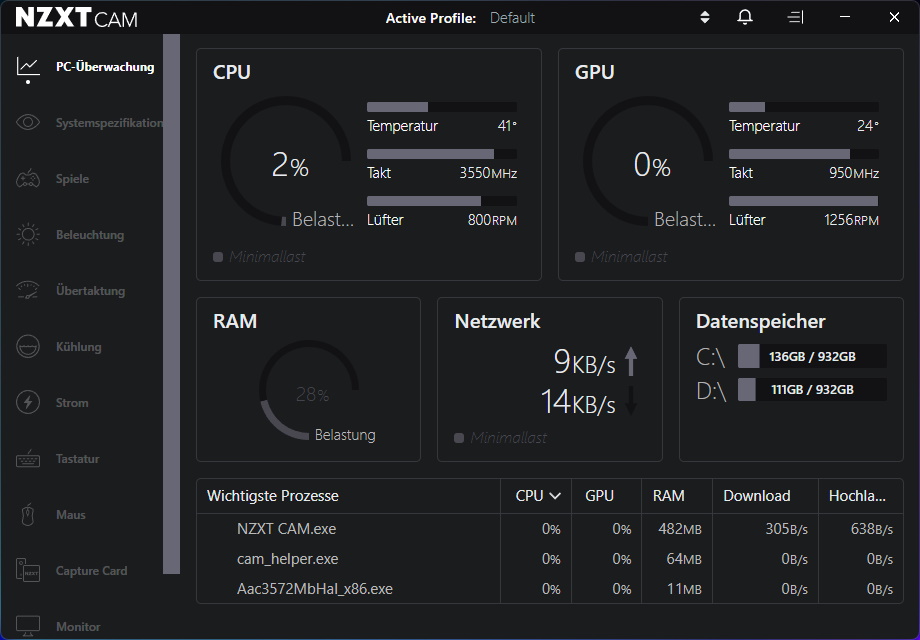Click the 1256RPM GPU fan value
Viewport: 920px width, 640px height.
click(x=851, y=220)
